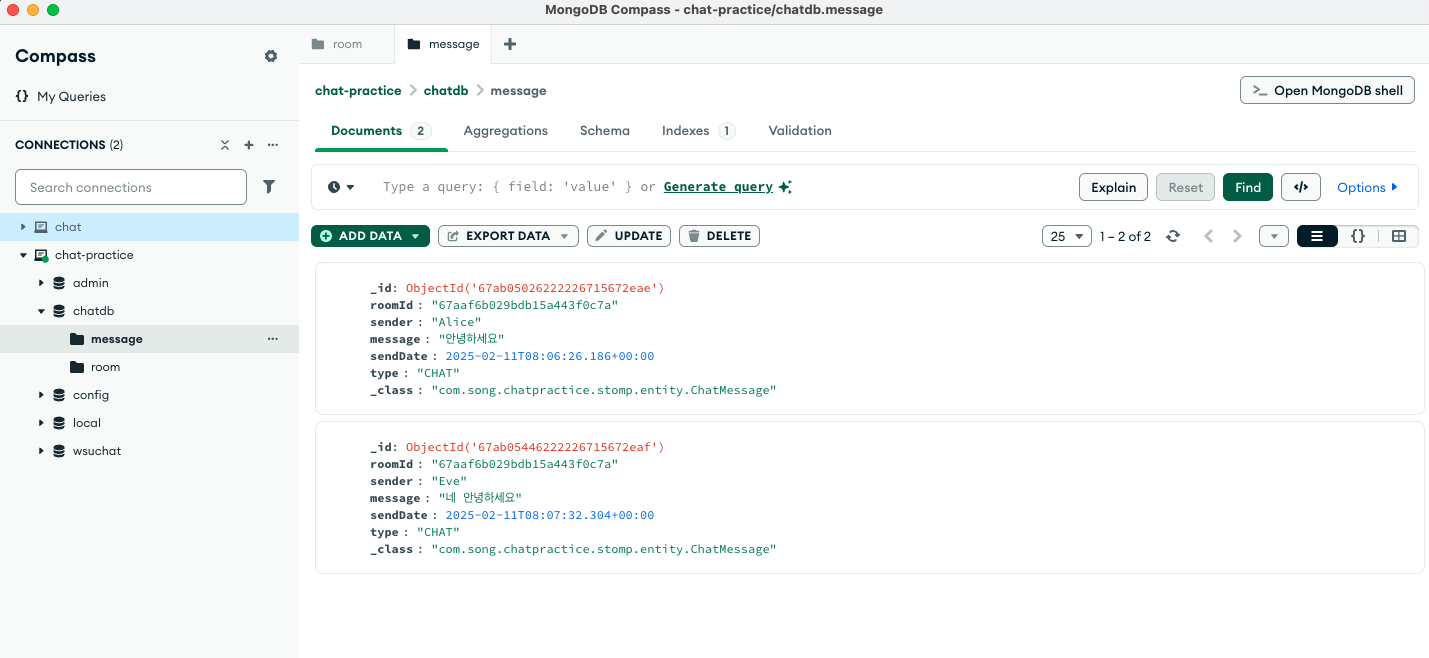The height and width of the screenshot is (658, 1429).
Task: Click the chat connection icon
Action: pos(41,227)
